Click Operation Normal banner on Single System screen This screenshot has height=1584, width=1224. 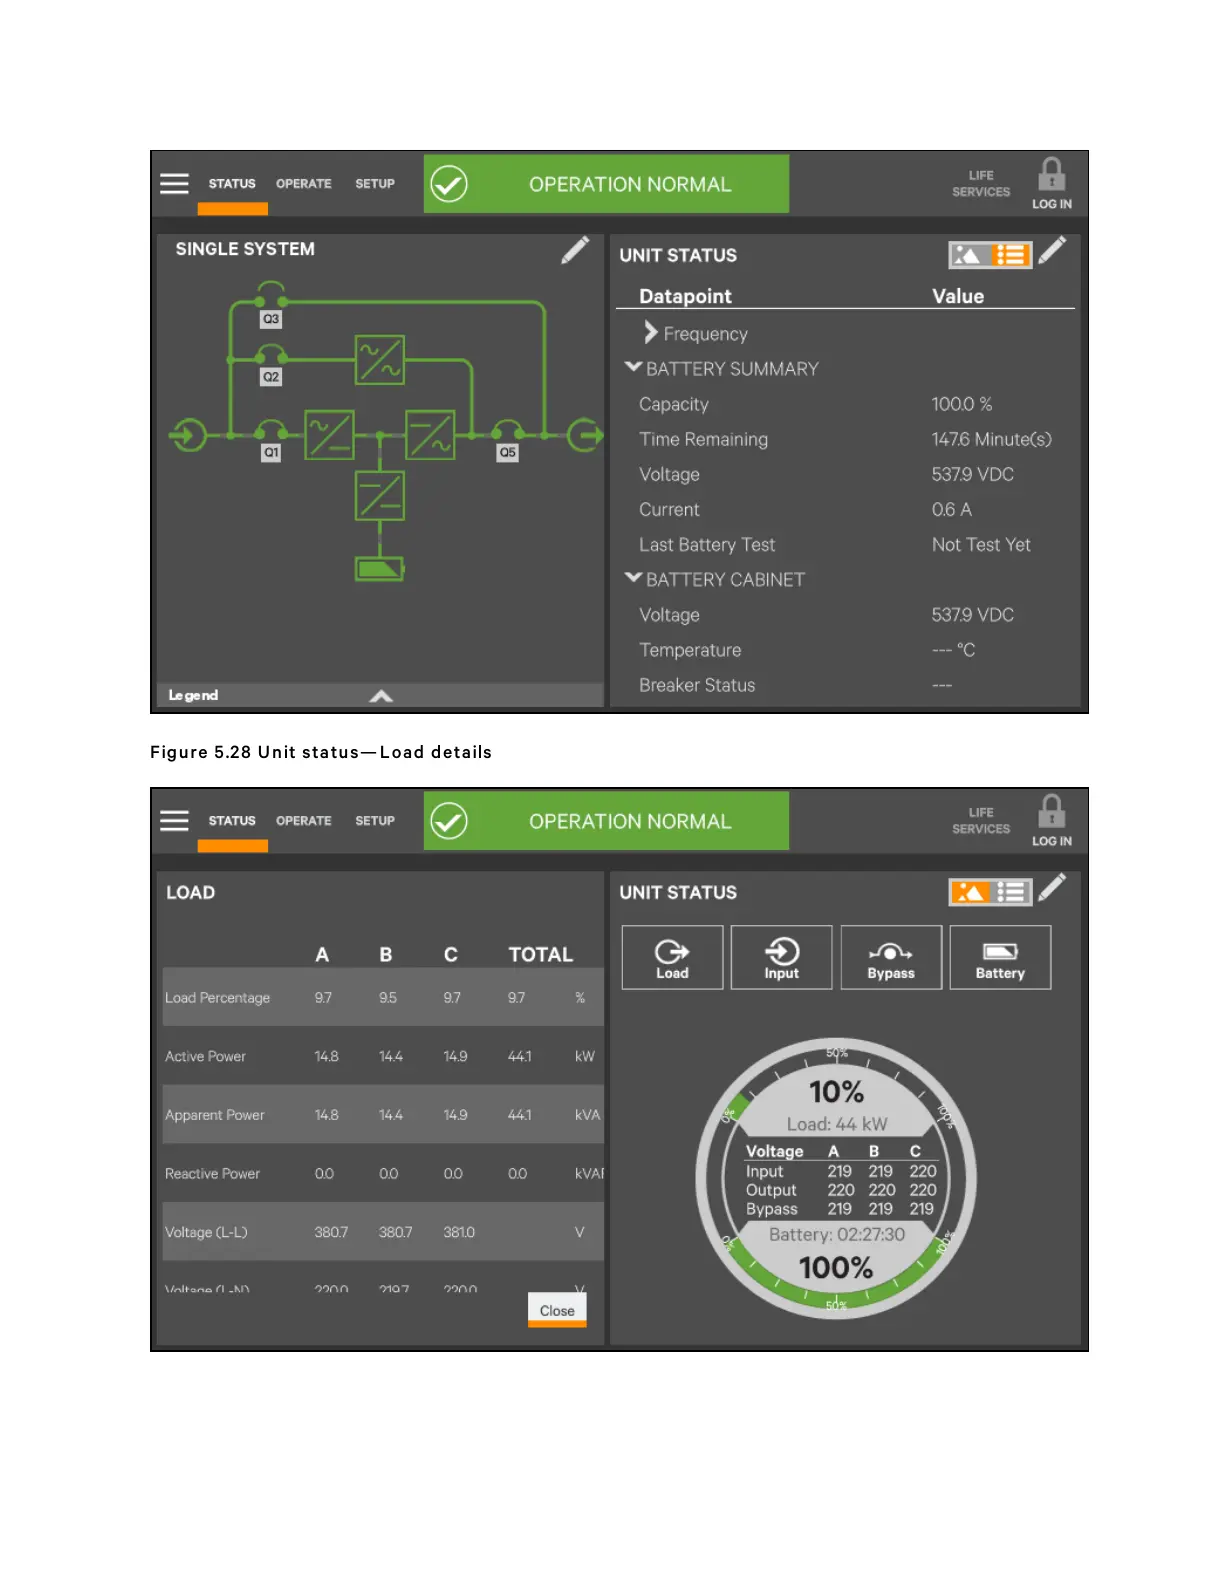click(x=607, y=184)
